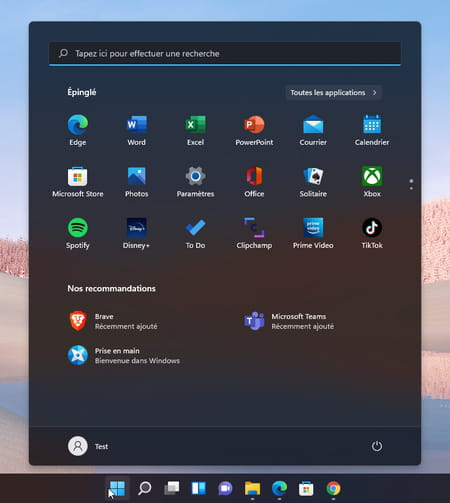
Task: Open recommended Brave recently added
Action: 113,321
